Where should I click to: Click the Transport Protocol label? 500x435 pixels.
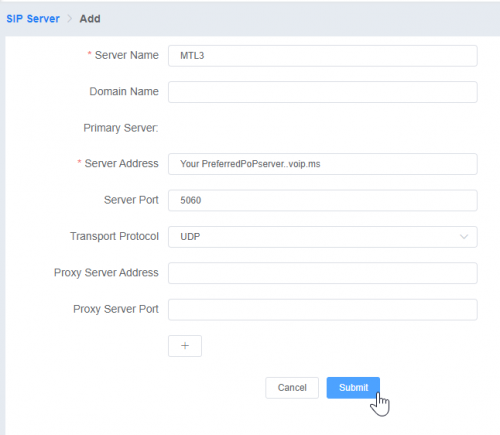114,236
